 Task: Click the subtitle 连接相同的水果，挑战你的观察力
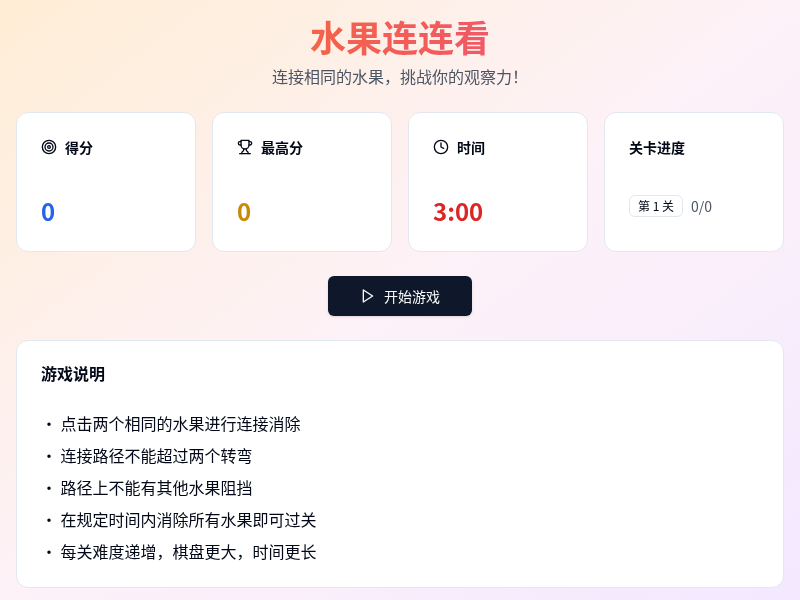coord(396,78)
